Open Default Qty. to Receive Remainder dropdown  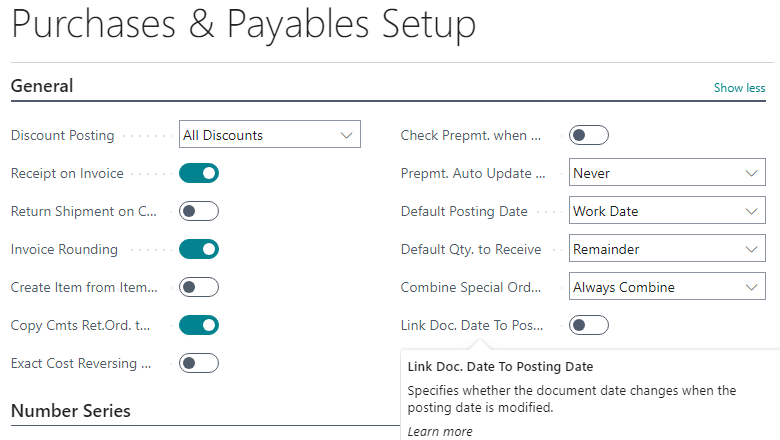click(667, 249)
